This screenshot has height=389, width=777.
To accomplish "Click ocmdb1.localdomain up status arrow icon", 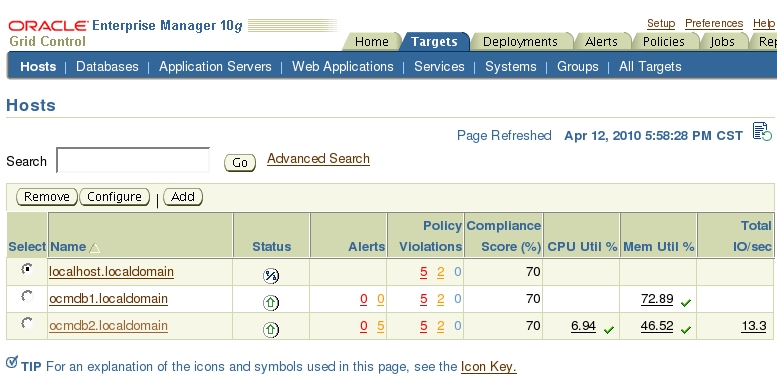I will (x=271, y=302).
